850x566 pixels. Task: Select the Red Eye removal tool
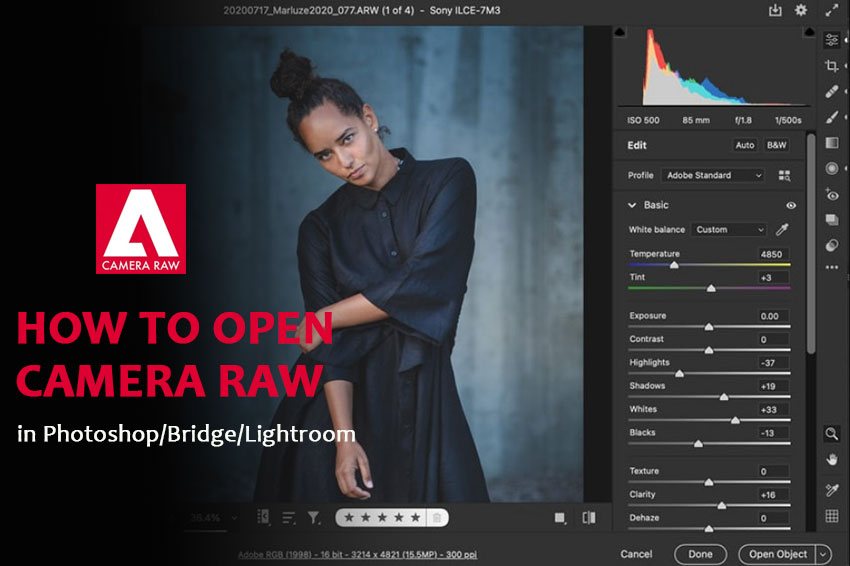pyautogui.click(x=832, y=194)
